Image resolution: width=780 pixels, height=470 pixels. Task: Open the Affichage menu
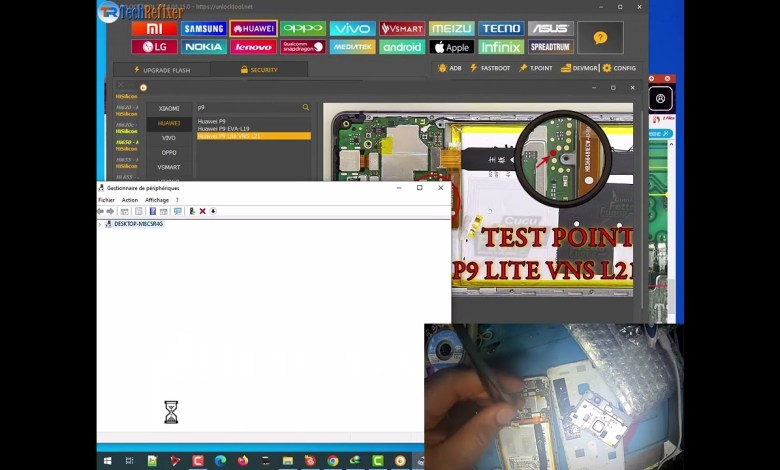tap(157, 200)
